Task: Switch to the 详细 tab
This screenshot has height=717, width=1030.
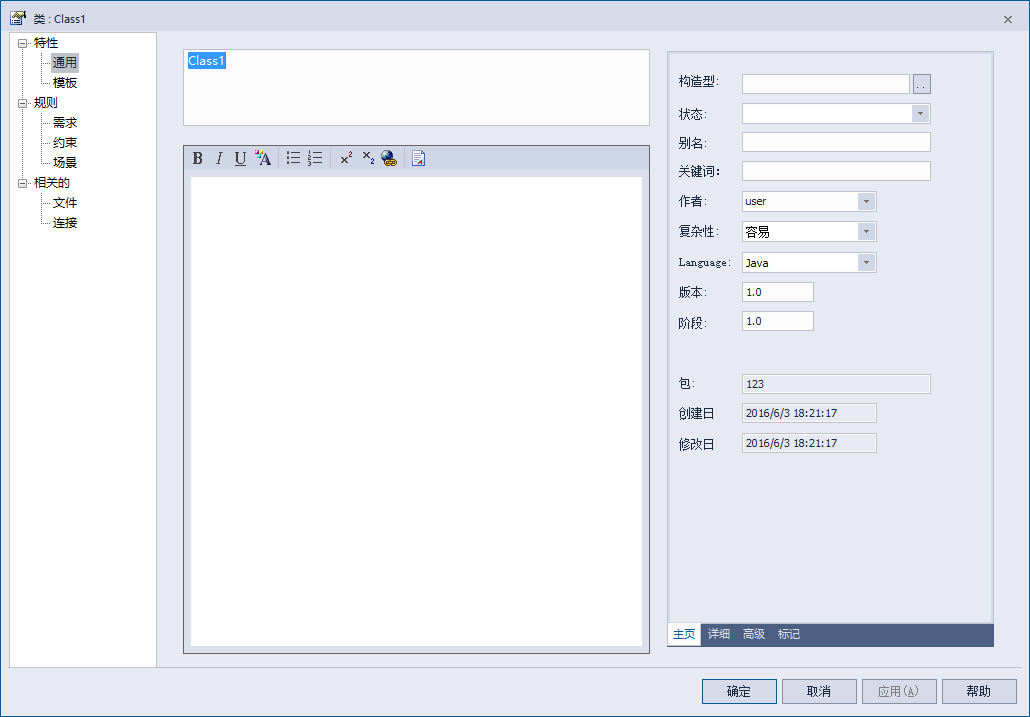Action: 718,633
